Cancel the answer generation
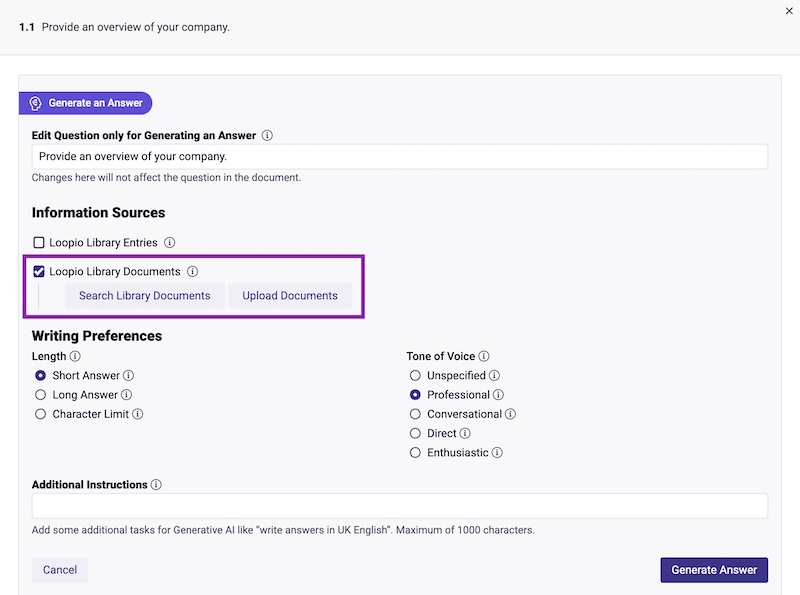This screenshot has width=800, height=595. coord(60,570)
